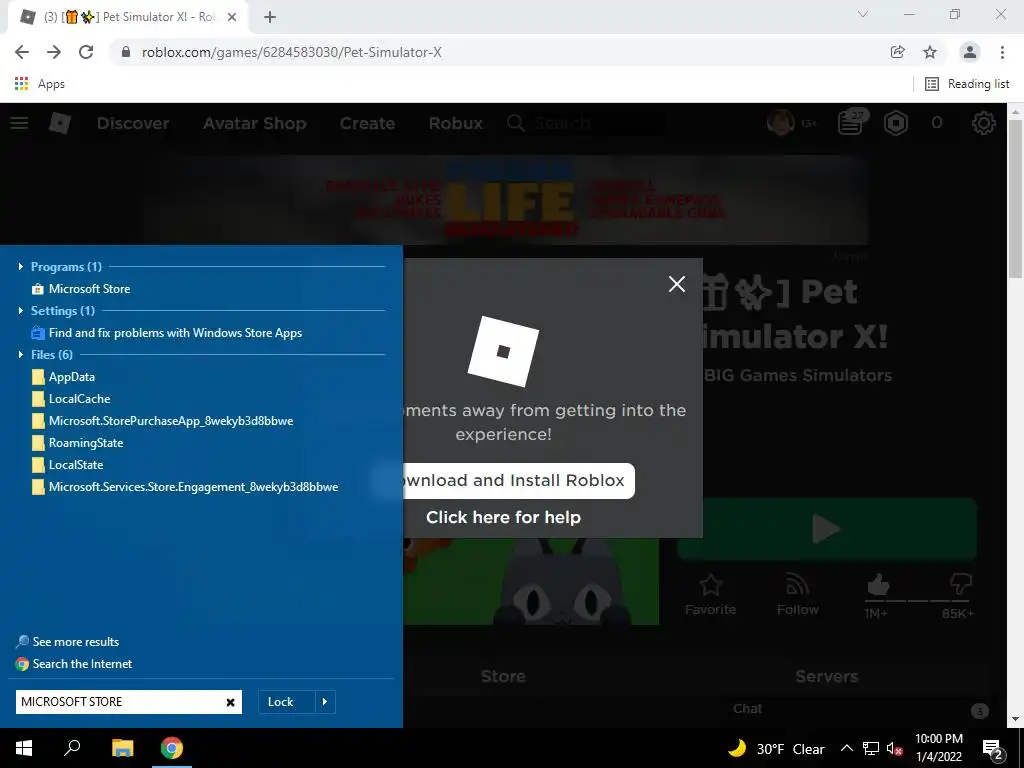Click the Roblox logo home icon
This screenshot has height=768, width=1024.
pos(60,123)
